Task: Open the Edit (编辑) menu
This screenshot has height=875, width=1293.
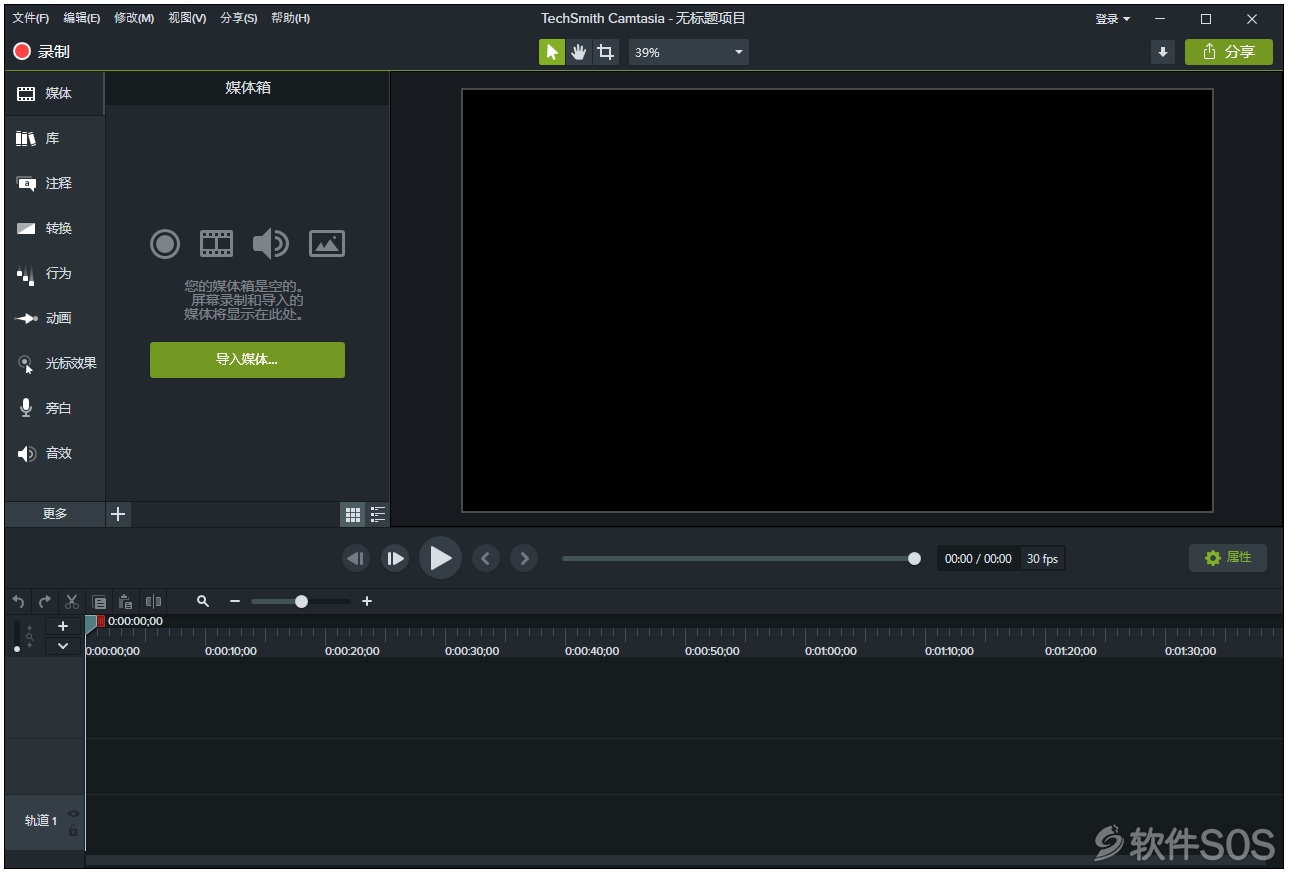Action: coord(82,18)
